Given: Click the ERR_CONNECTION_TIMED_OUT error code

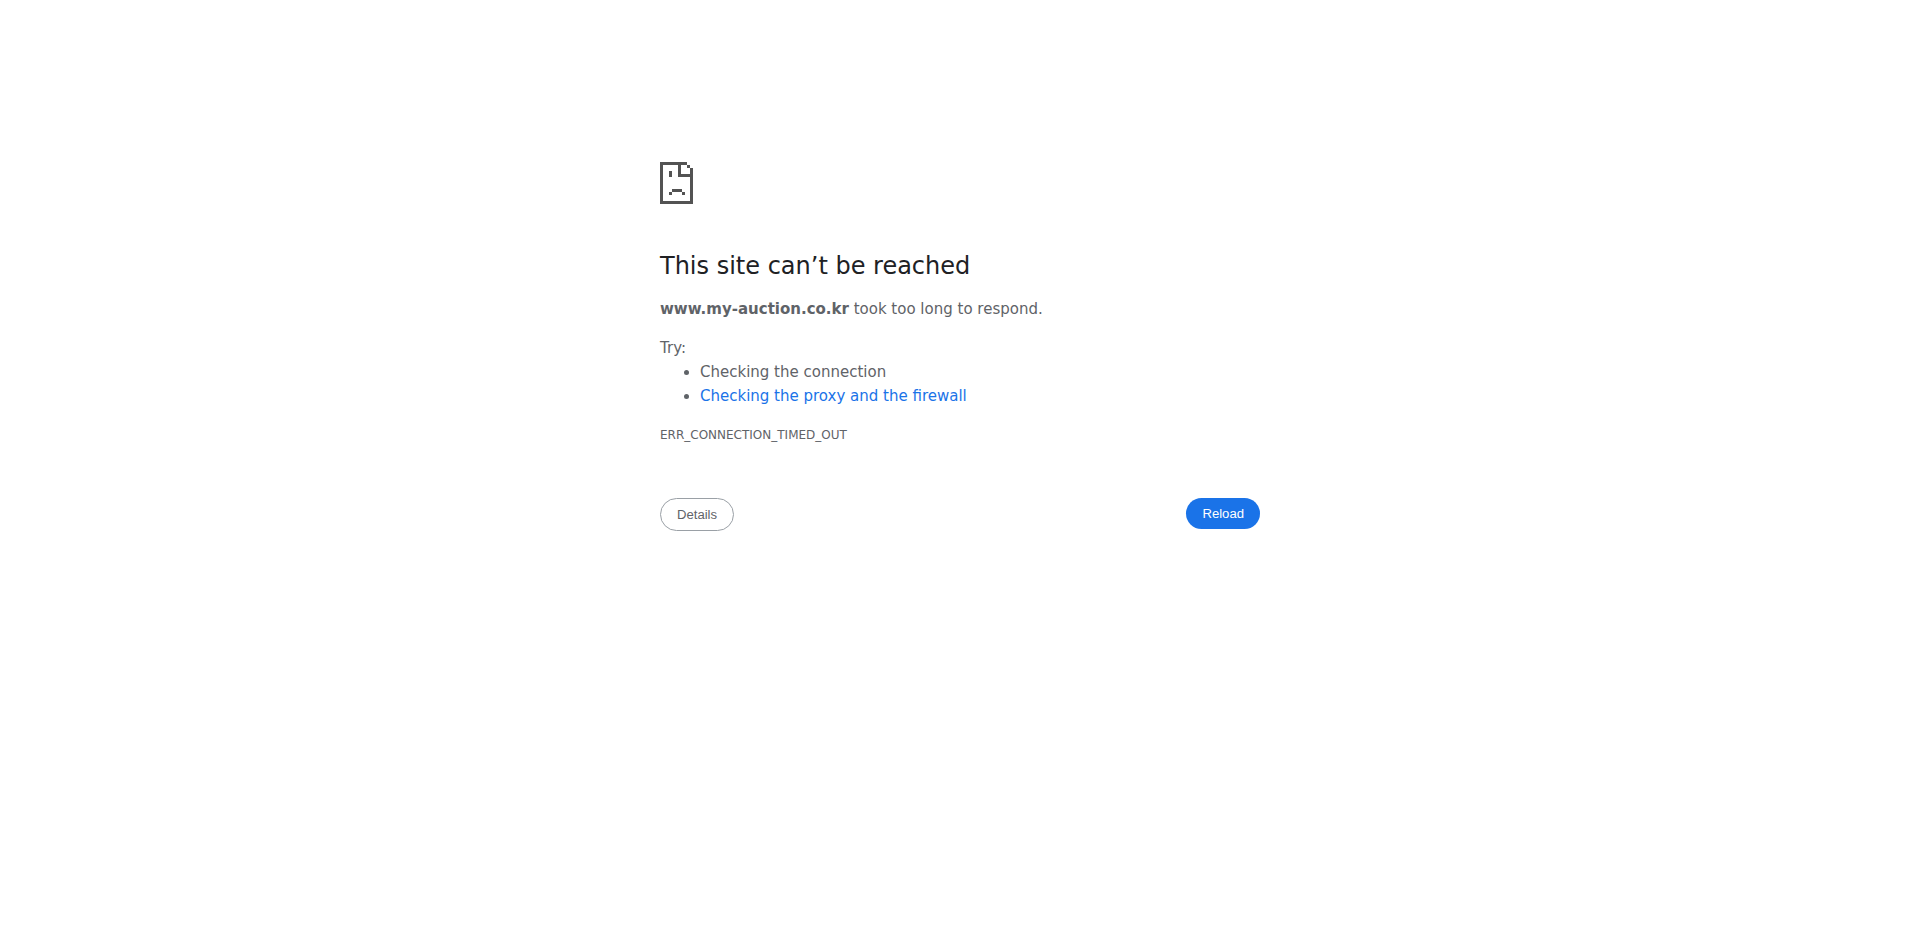Looking at the screenshot, I should pyautogui.click(x=753, y=435).
